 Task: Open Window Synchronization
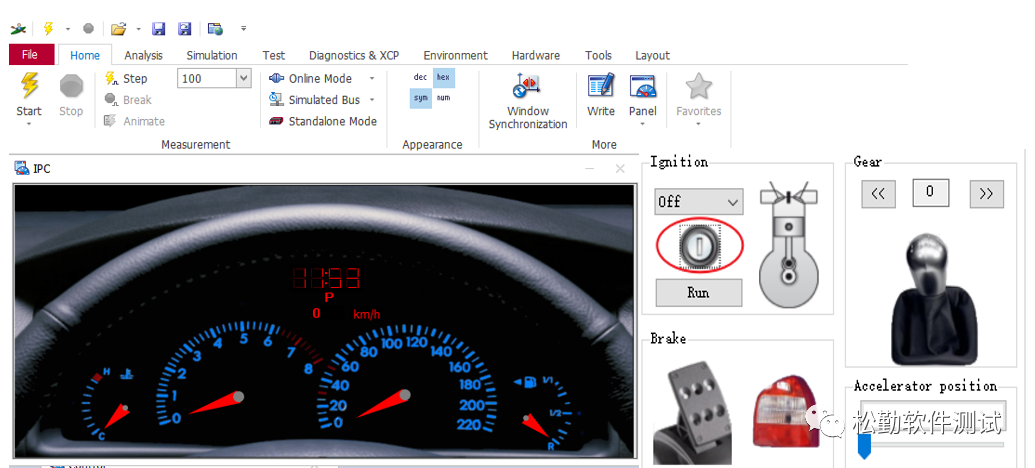tap(527, 102)
